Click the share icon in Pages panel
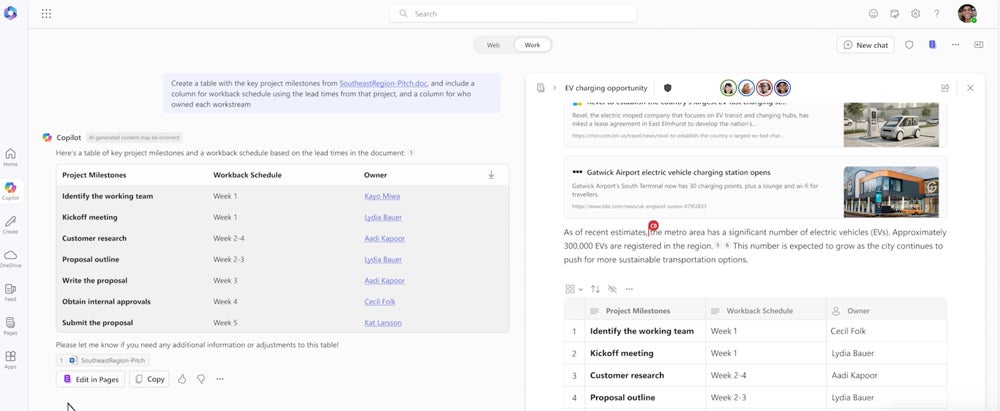 tap(945, 88)
